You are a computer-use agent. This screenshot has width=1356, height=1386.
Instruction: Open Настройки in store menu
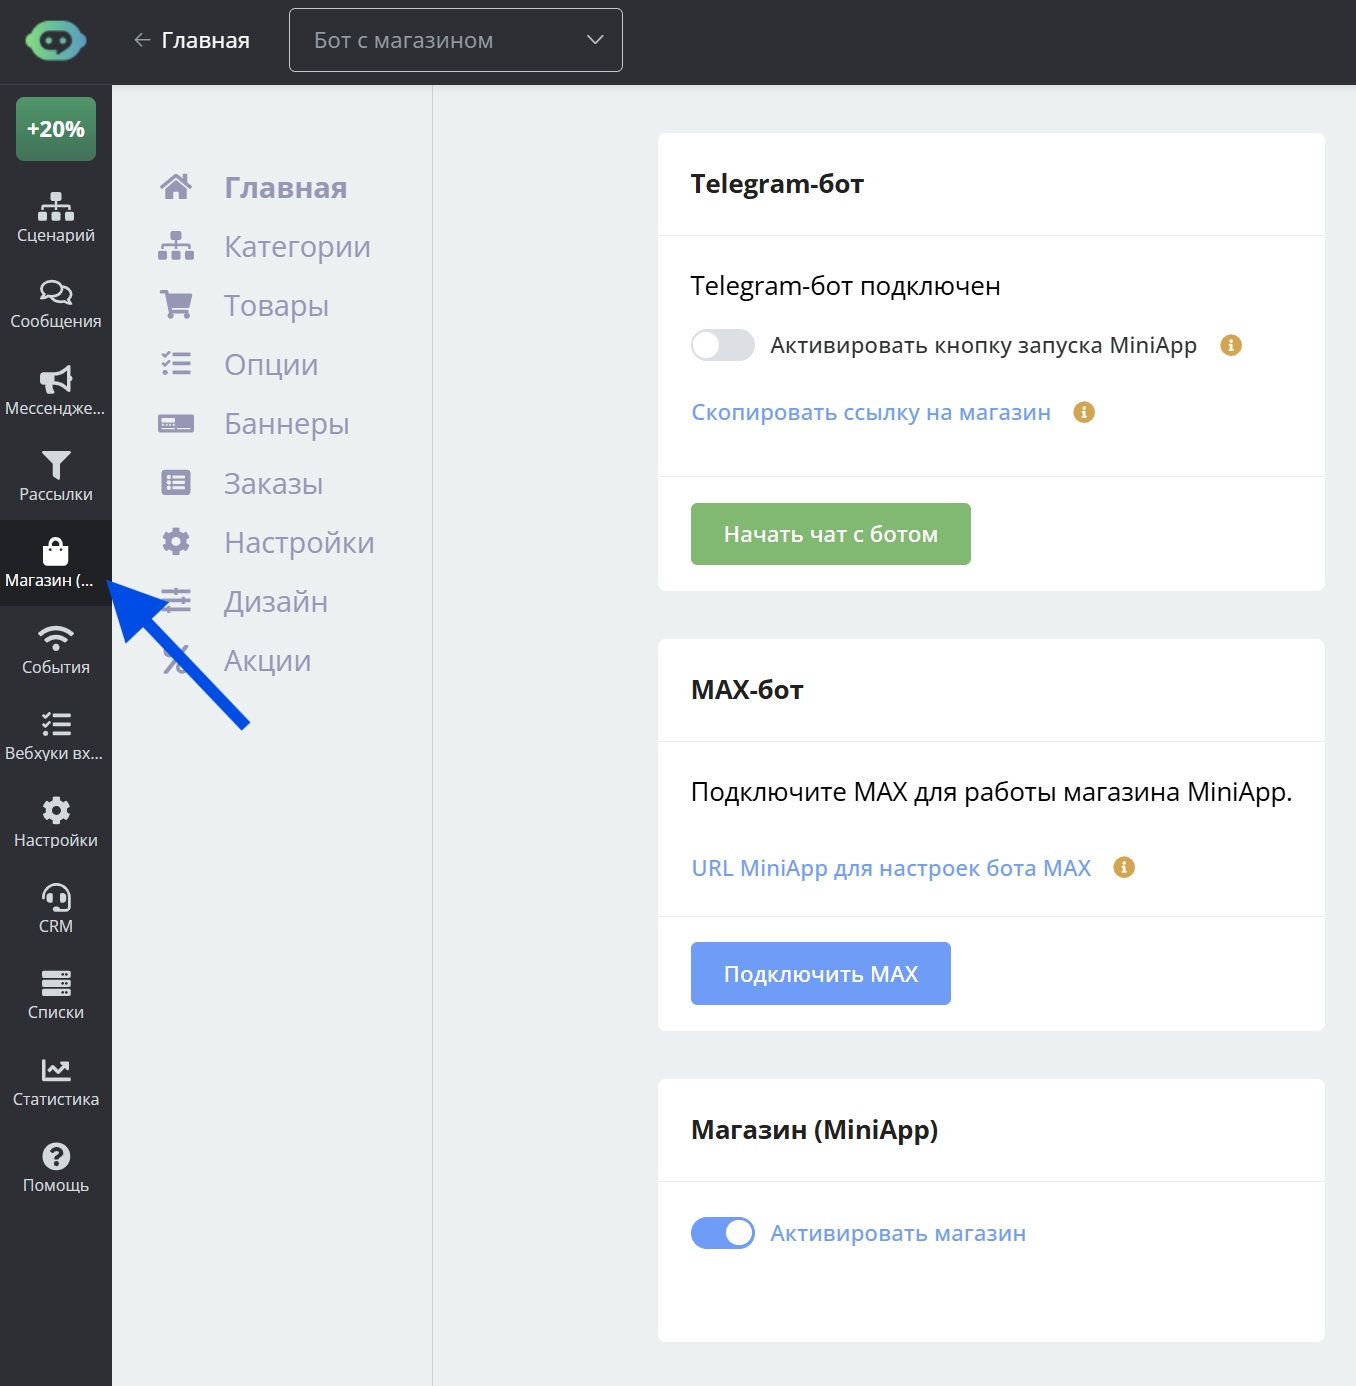pos(267,542)
